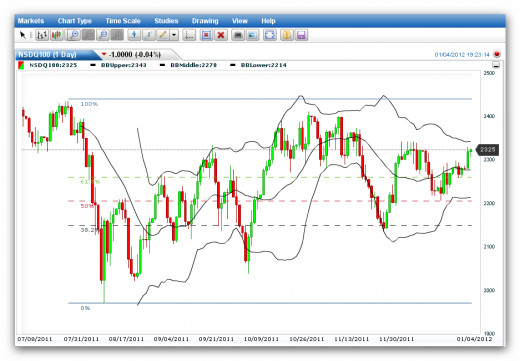
Task: Open the Studies menu
Action: pyautogui.click(x=166, y=21)
